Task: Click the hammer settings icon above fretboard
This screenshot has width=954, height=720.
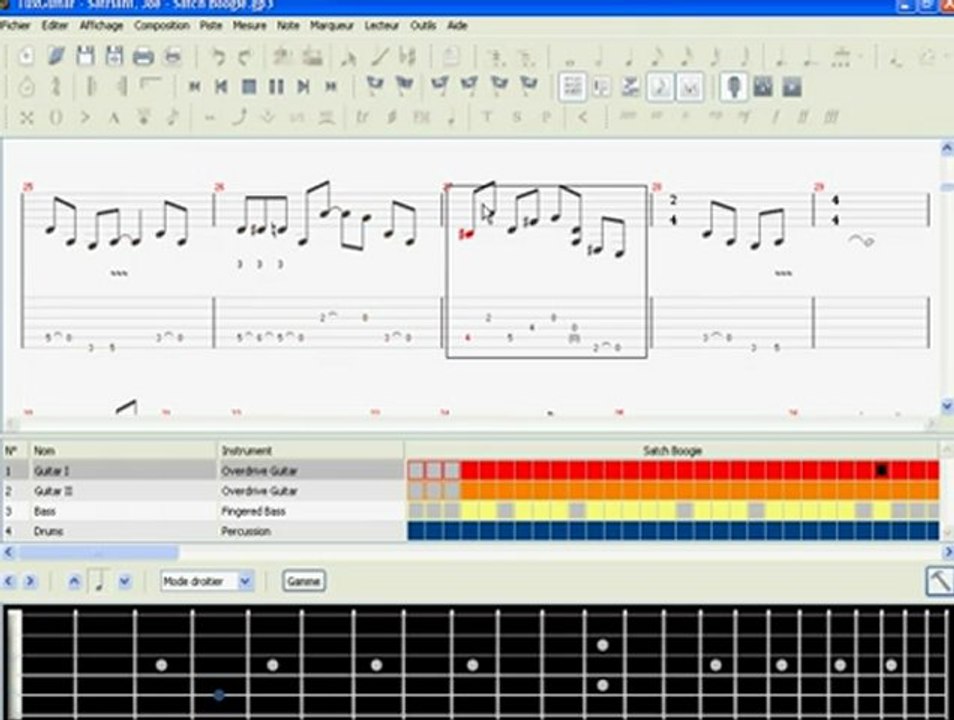Action: pos(939,581)
